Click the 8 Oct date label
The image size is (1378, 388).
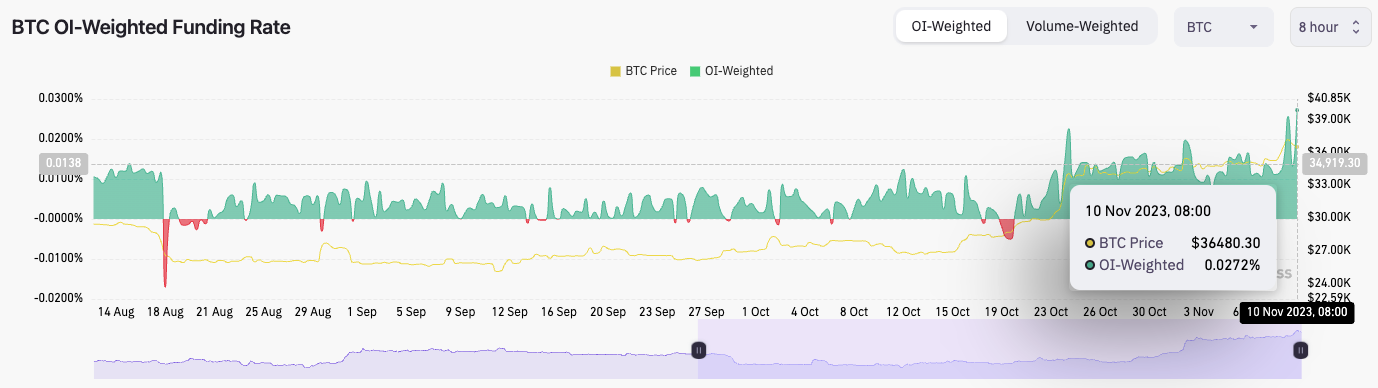(853, 312)
